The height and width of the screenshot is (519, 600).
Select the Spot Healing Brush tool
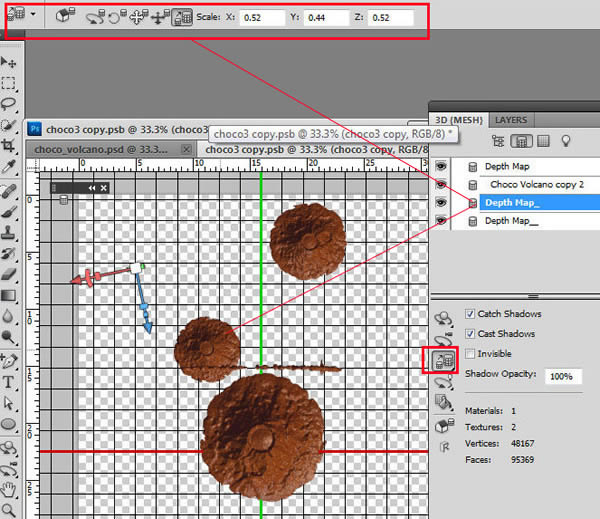(x=9, y=191)
